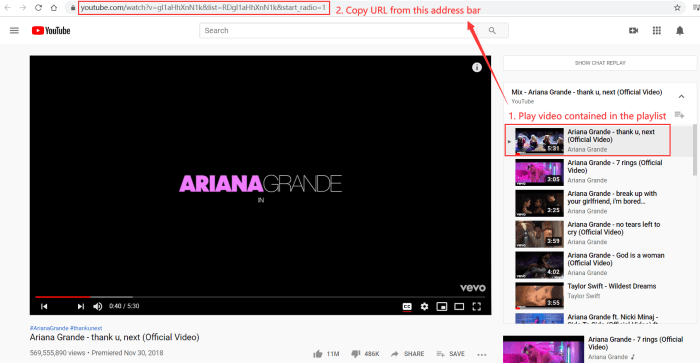The width and height of the screenshot is (700, 363).
Task: Open more actions three-dot menu
Action: 481,355
